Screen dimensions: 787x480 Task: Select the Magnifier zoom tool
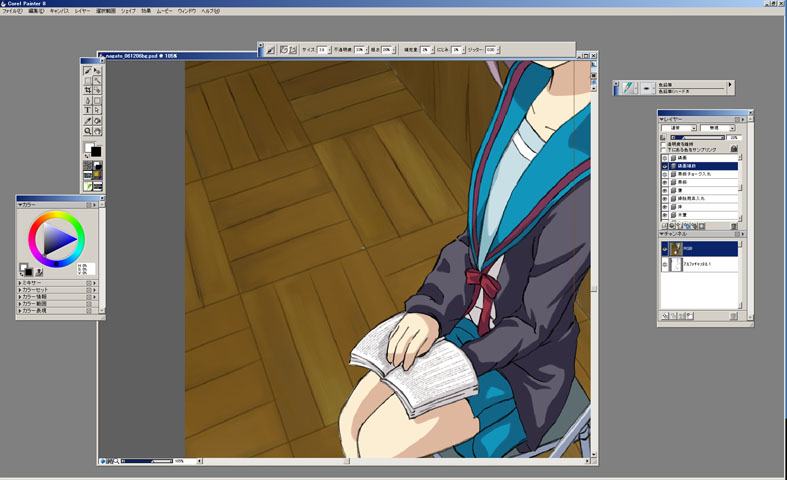pos(87,131)
